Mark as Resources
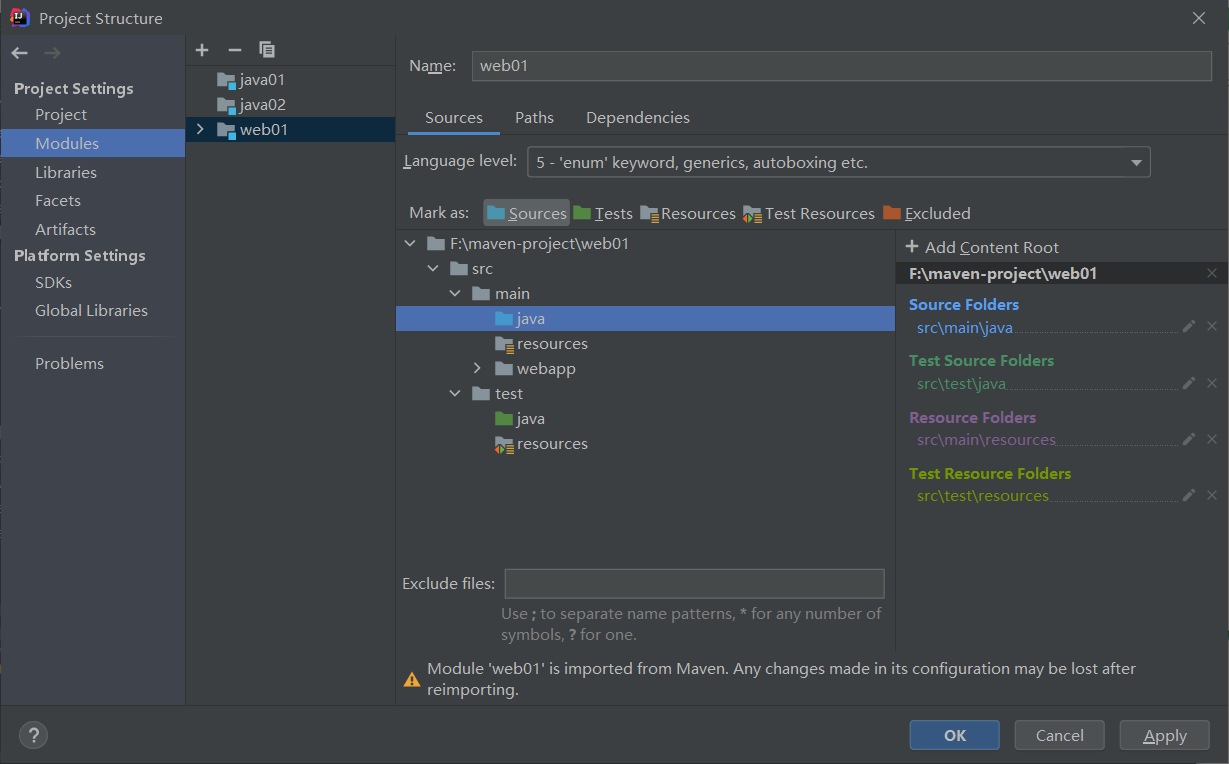Viewport: 1229px width, 764px height. tap(688, 213)
